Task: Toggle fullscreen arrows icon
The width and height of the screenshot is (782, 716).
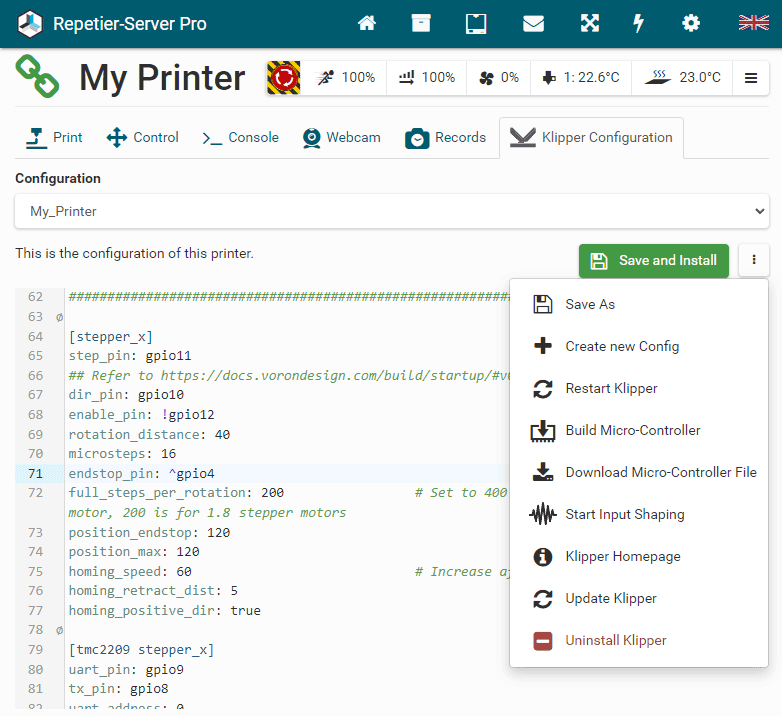Action: [589, 23]
